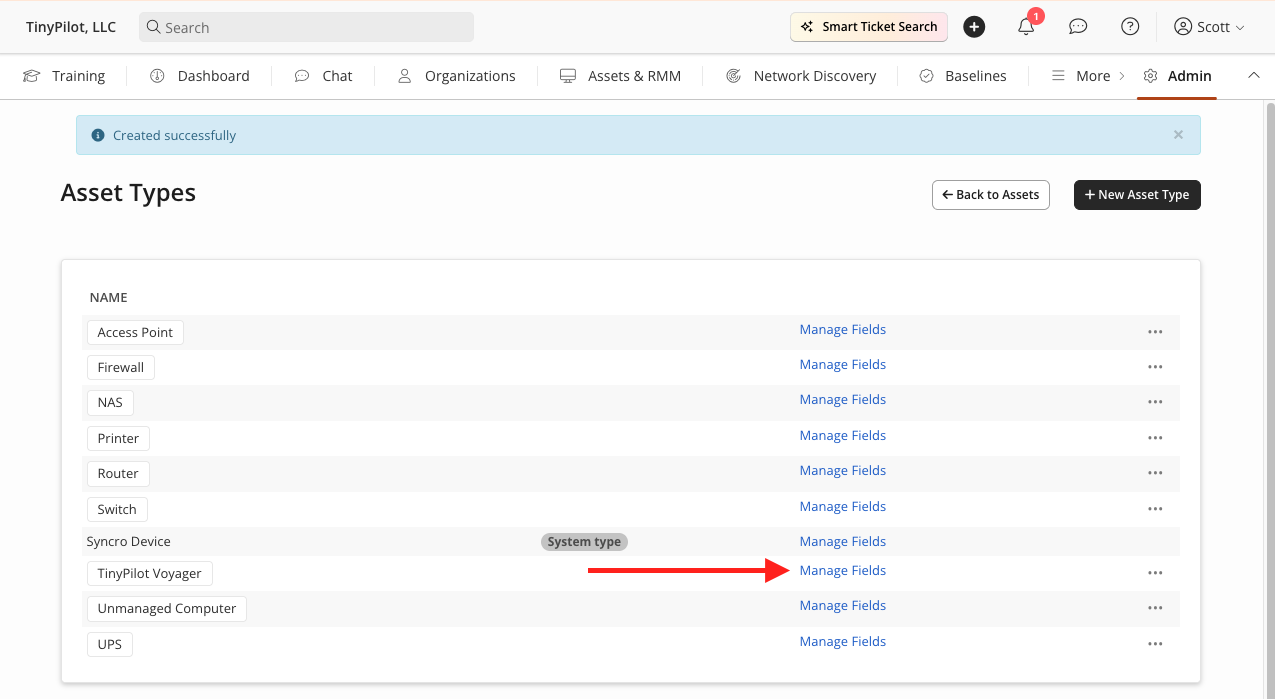Image resolution: width=1275 pixels, height=699 pixels.
Task: Click inside the Search input field
Action: point(305,27)
